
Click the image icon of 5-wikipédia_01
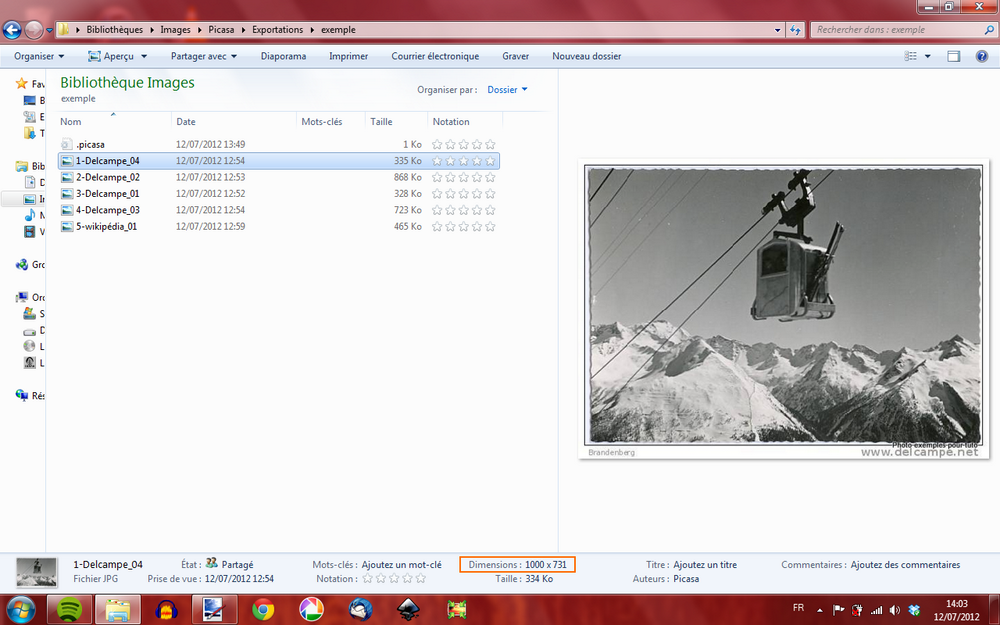click(x=67, y=226)
